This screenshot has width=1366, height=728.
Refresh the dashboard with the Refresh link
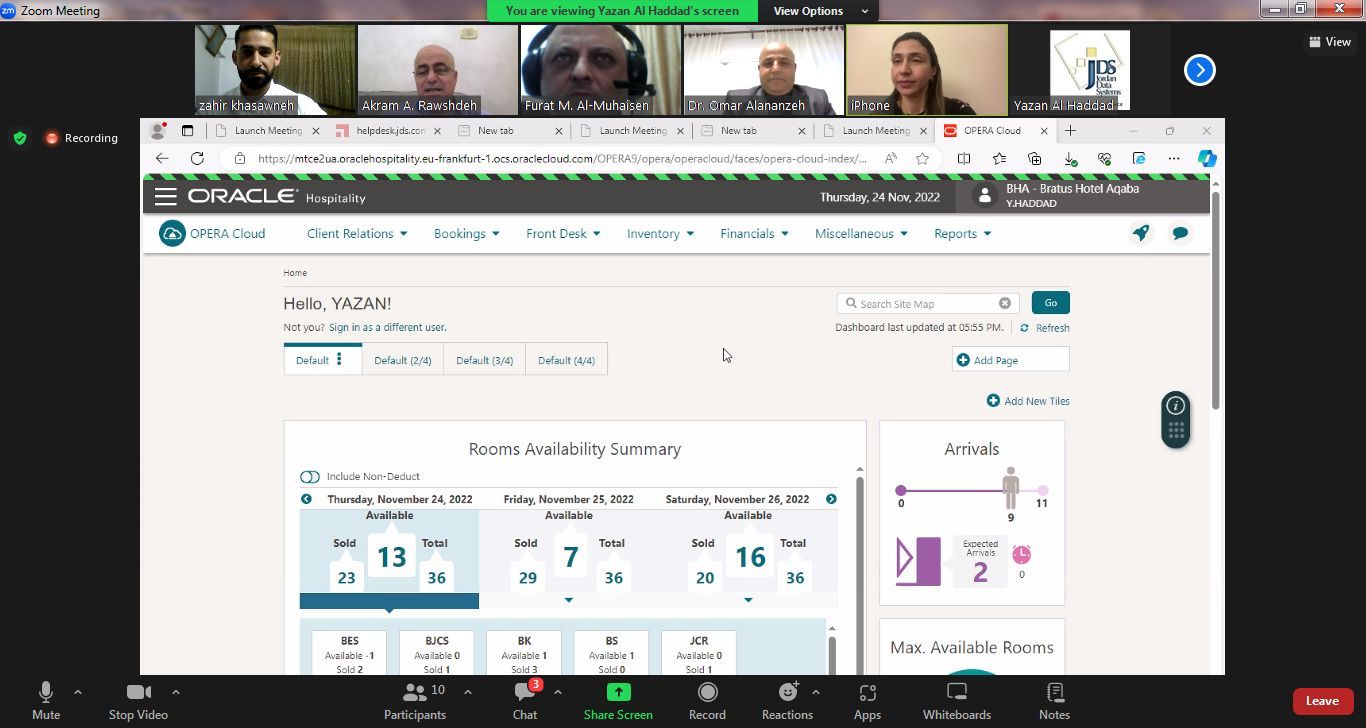coord(1045,328)
